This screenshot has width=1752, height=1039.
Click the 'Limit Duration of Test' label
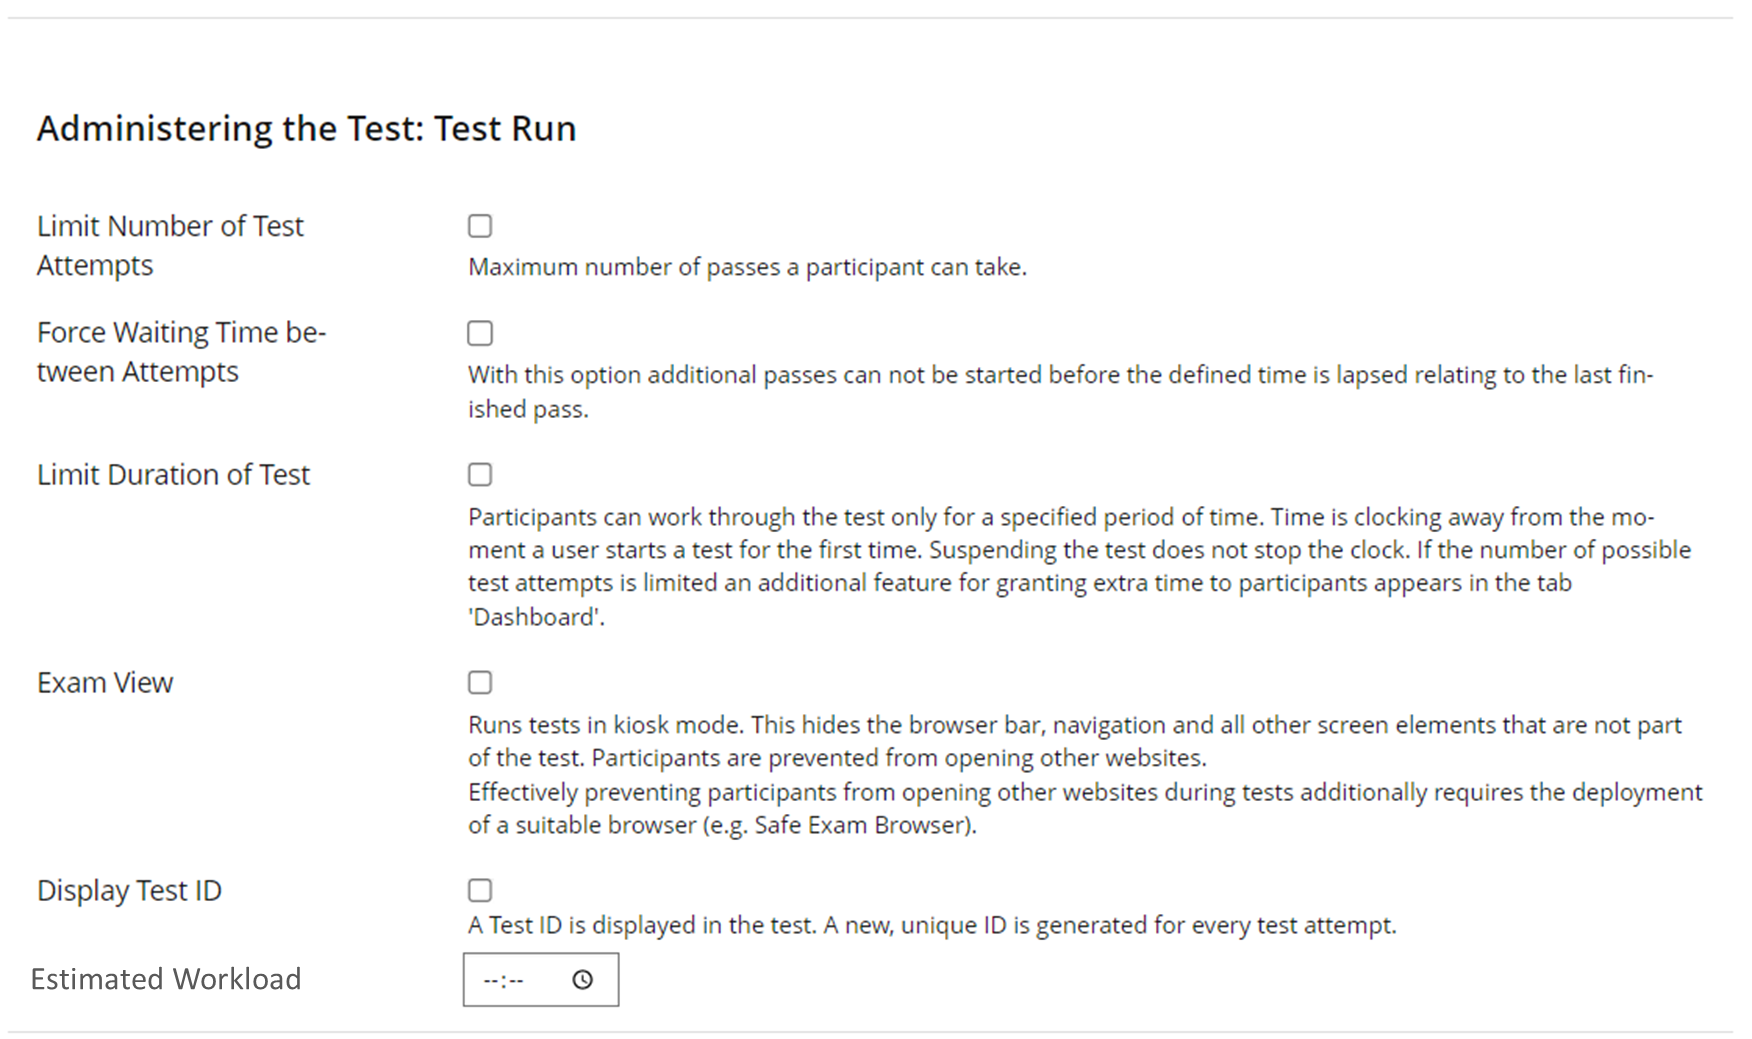[x=173, y=474]
